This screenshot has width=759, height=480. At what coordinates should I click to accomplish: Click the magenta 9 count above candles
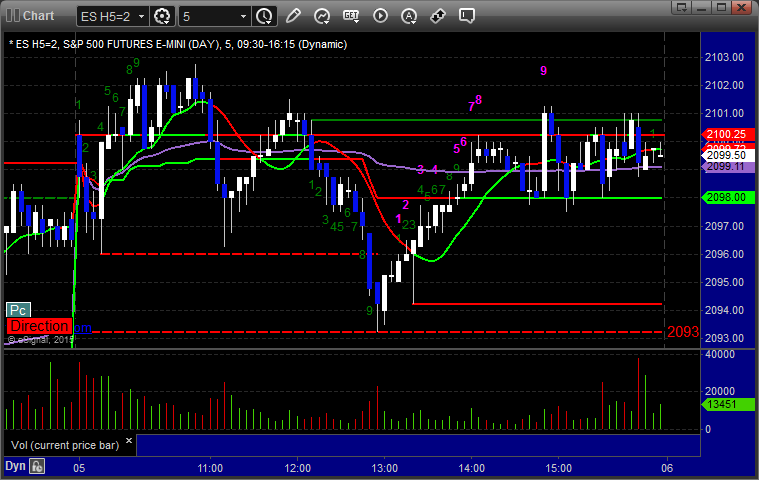[544, 71]
